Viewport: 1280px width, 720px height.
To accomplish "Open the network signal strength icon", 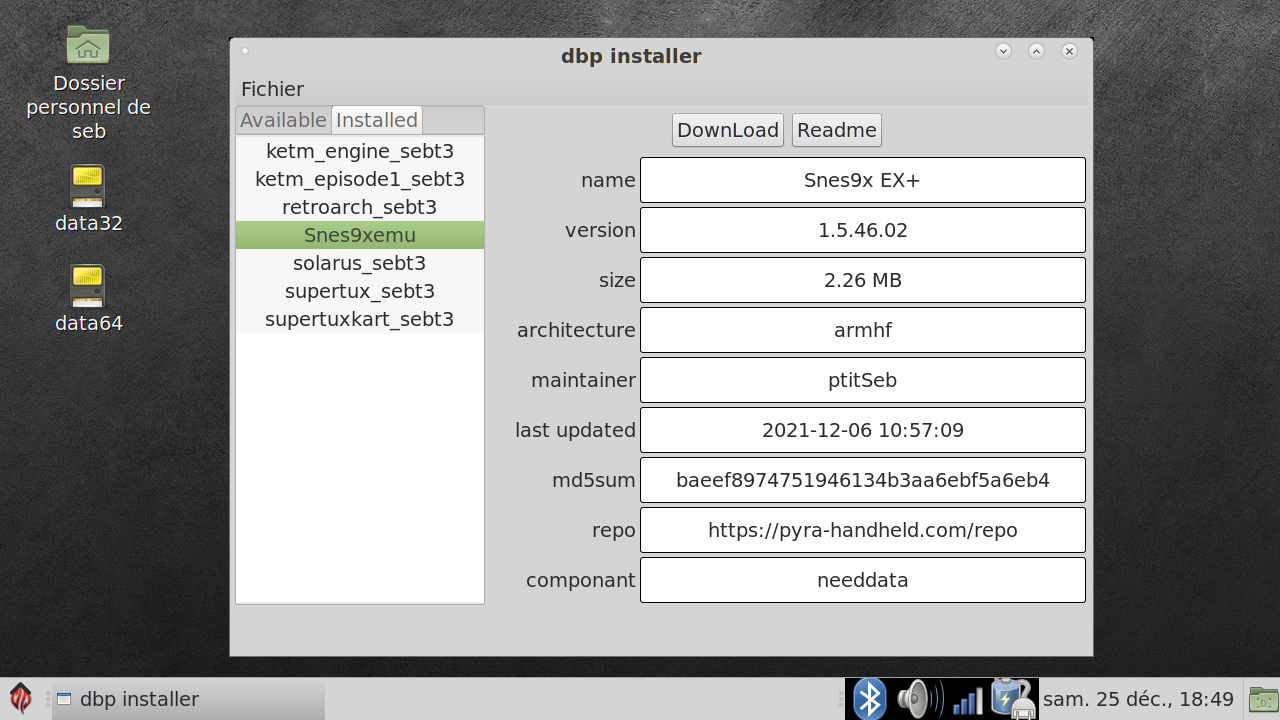I will click(966, 699).
